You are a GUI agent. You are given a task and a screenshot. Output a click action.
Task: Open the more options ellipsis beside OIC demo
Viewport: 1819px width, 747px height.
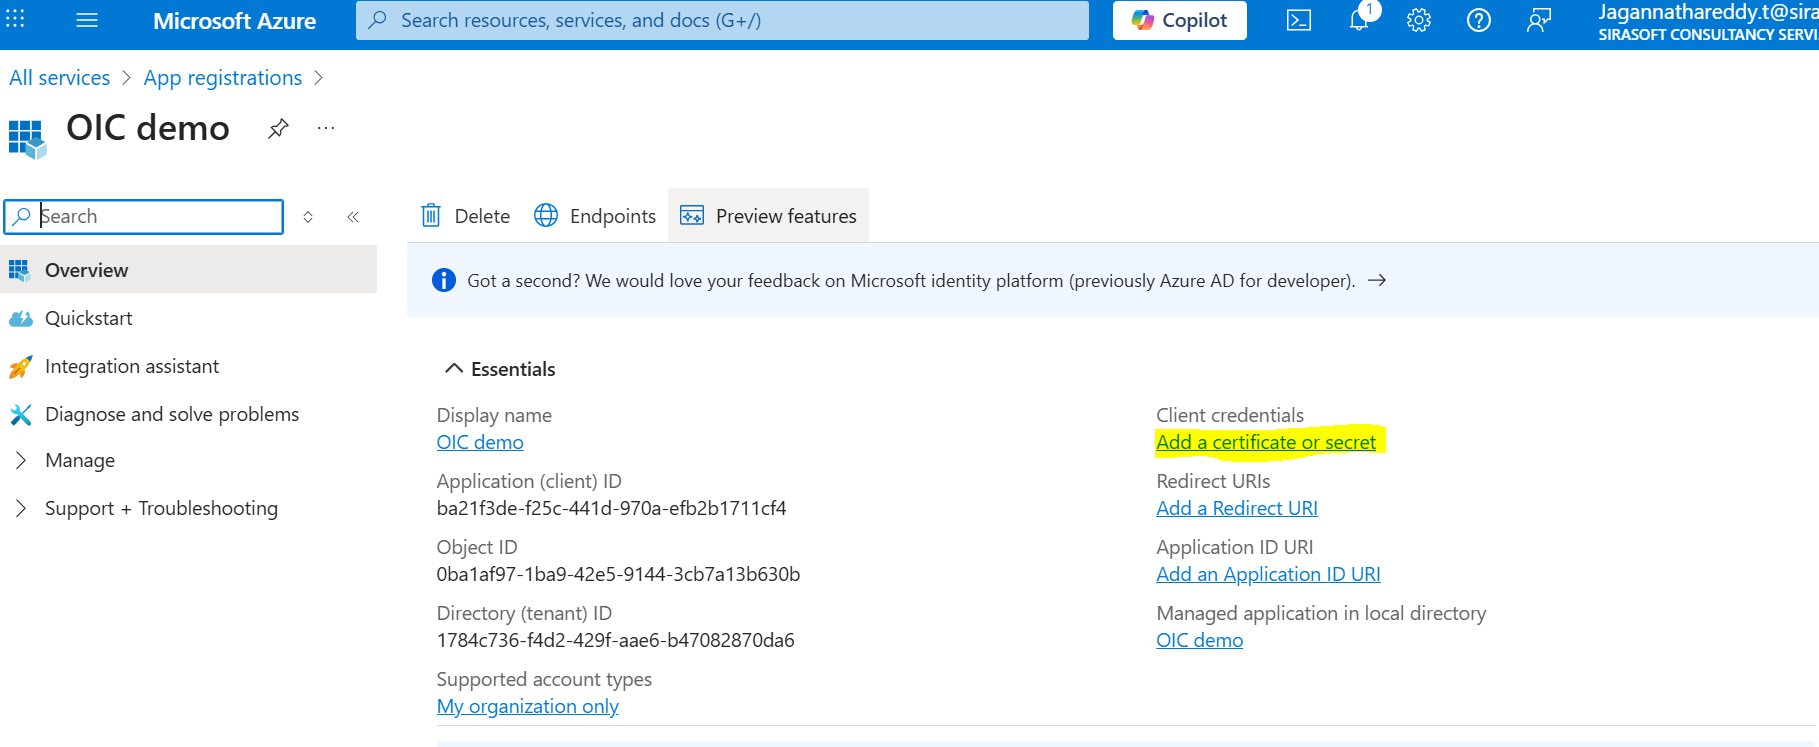point(326,128)
